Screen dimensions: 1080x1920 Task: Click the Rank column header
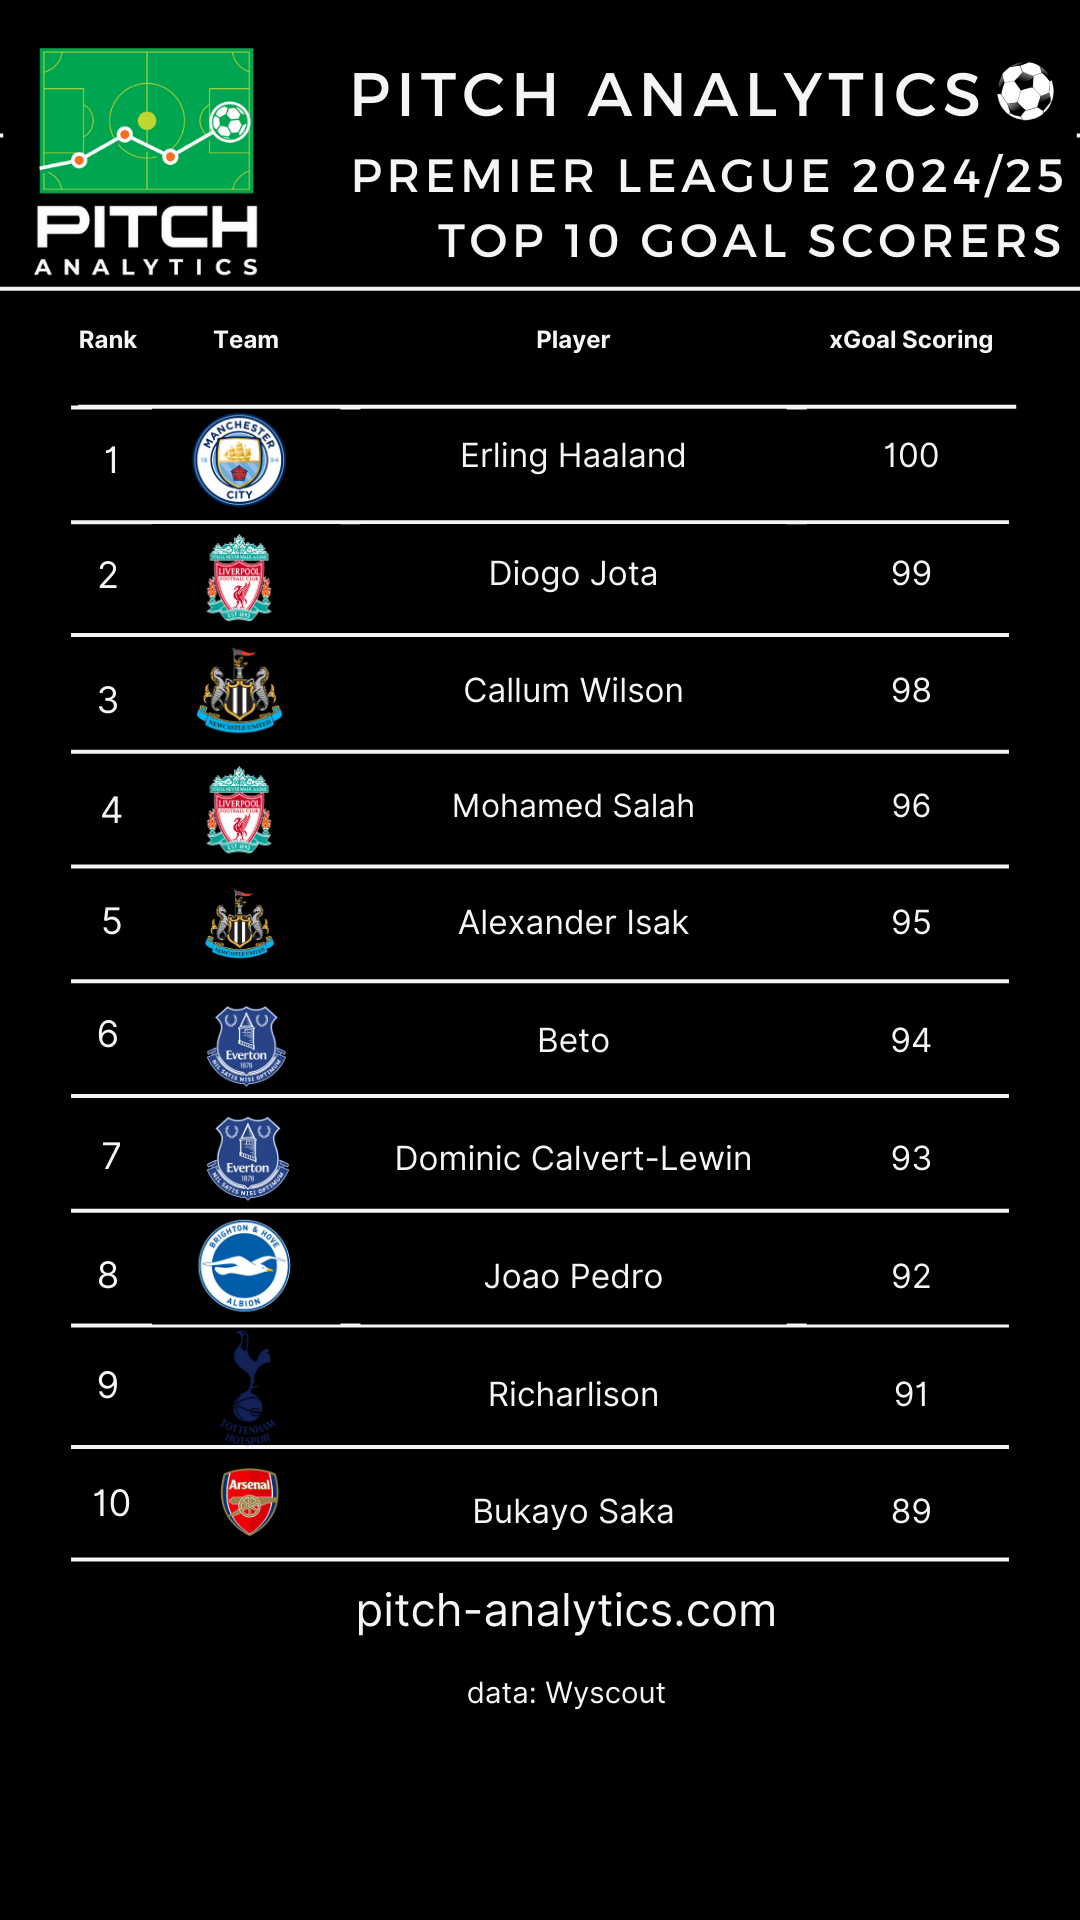[x=108, y=340]
